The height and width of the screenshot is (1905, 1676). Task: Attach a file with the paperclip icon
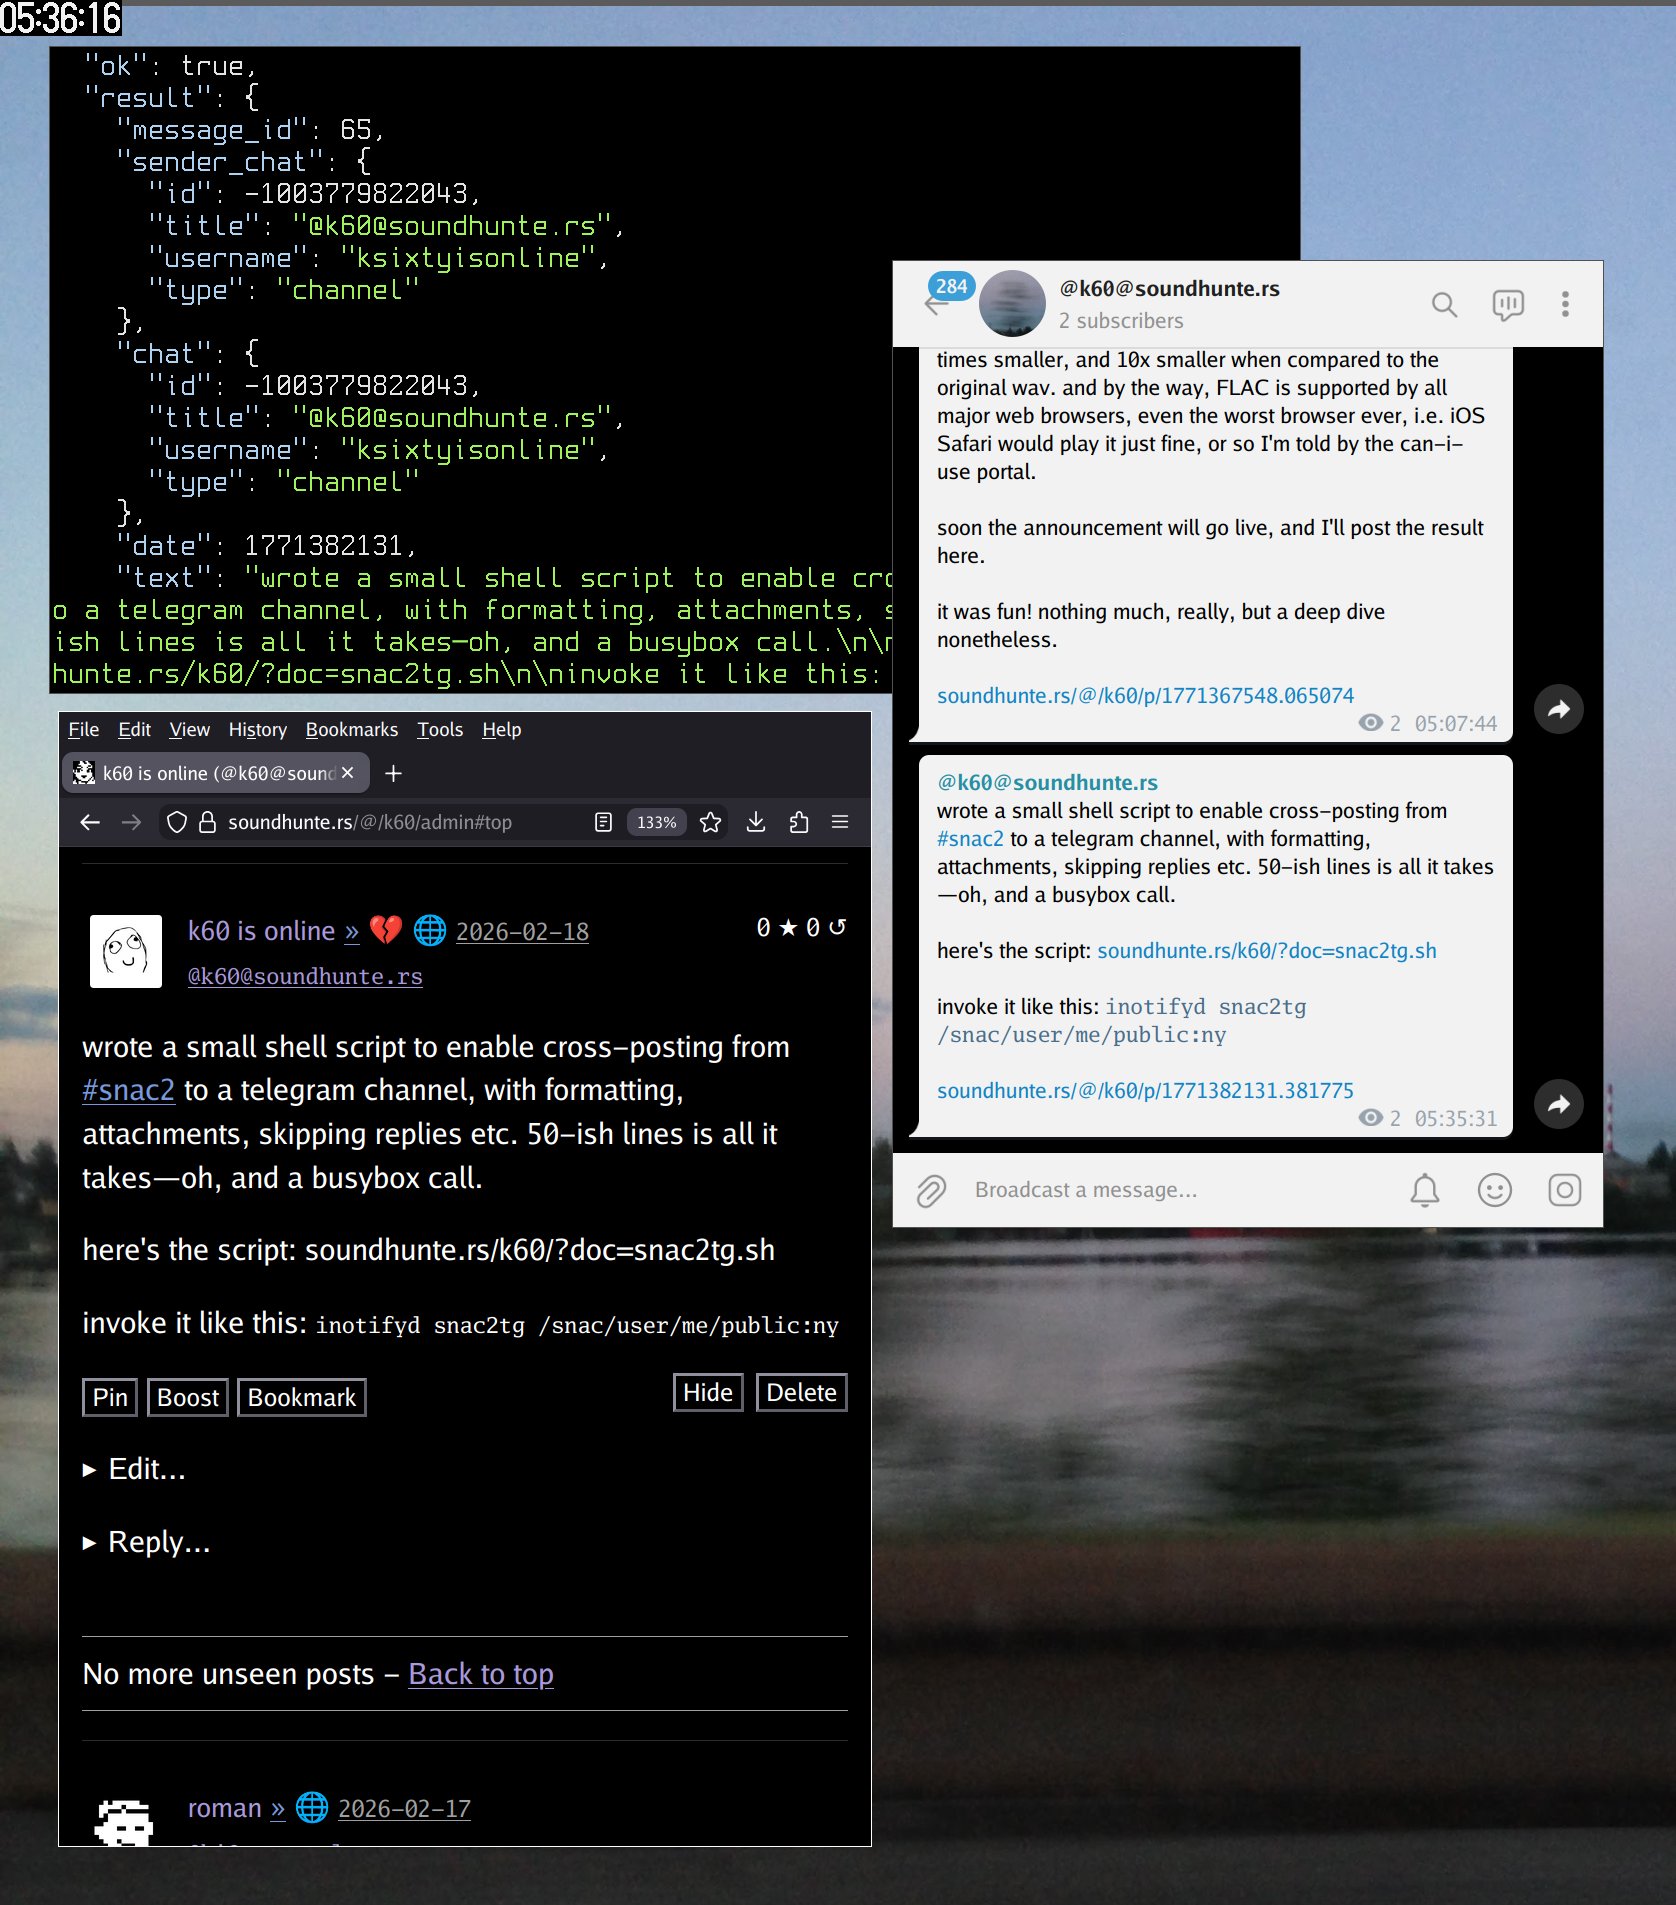tap(931, 1190)
